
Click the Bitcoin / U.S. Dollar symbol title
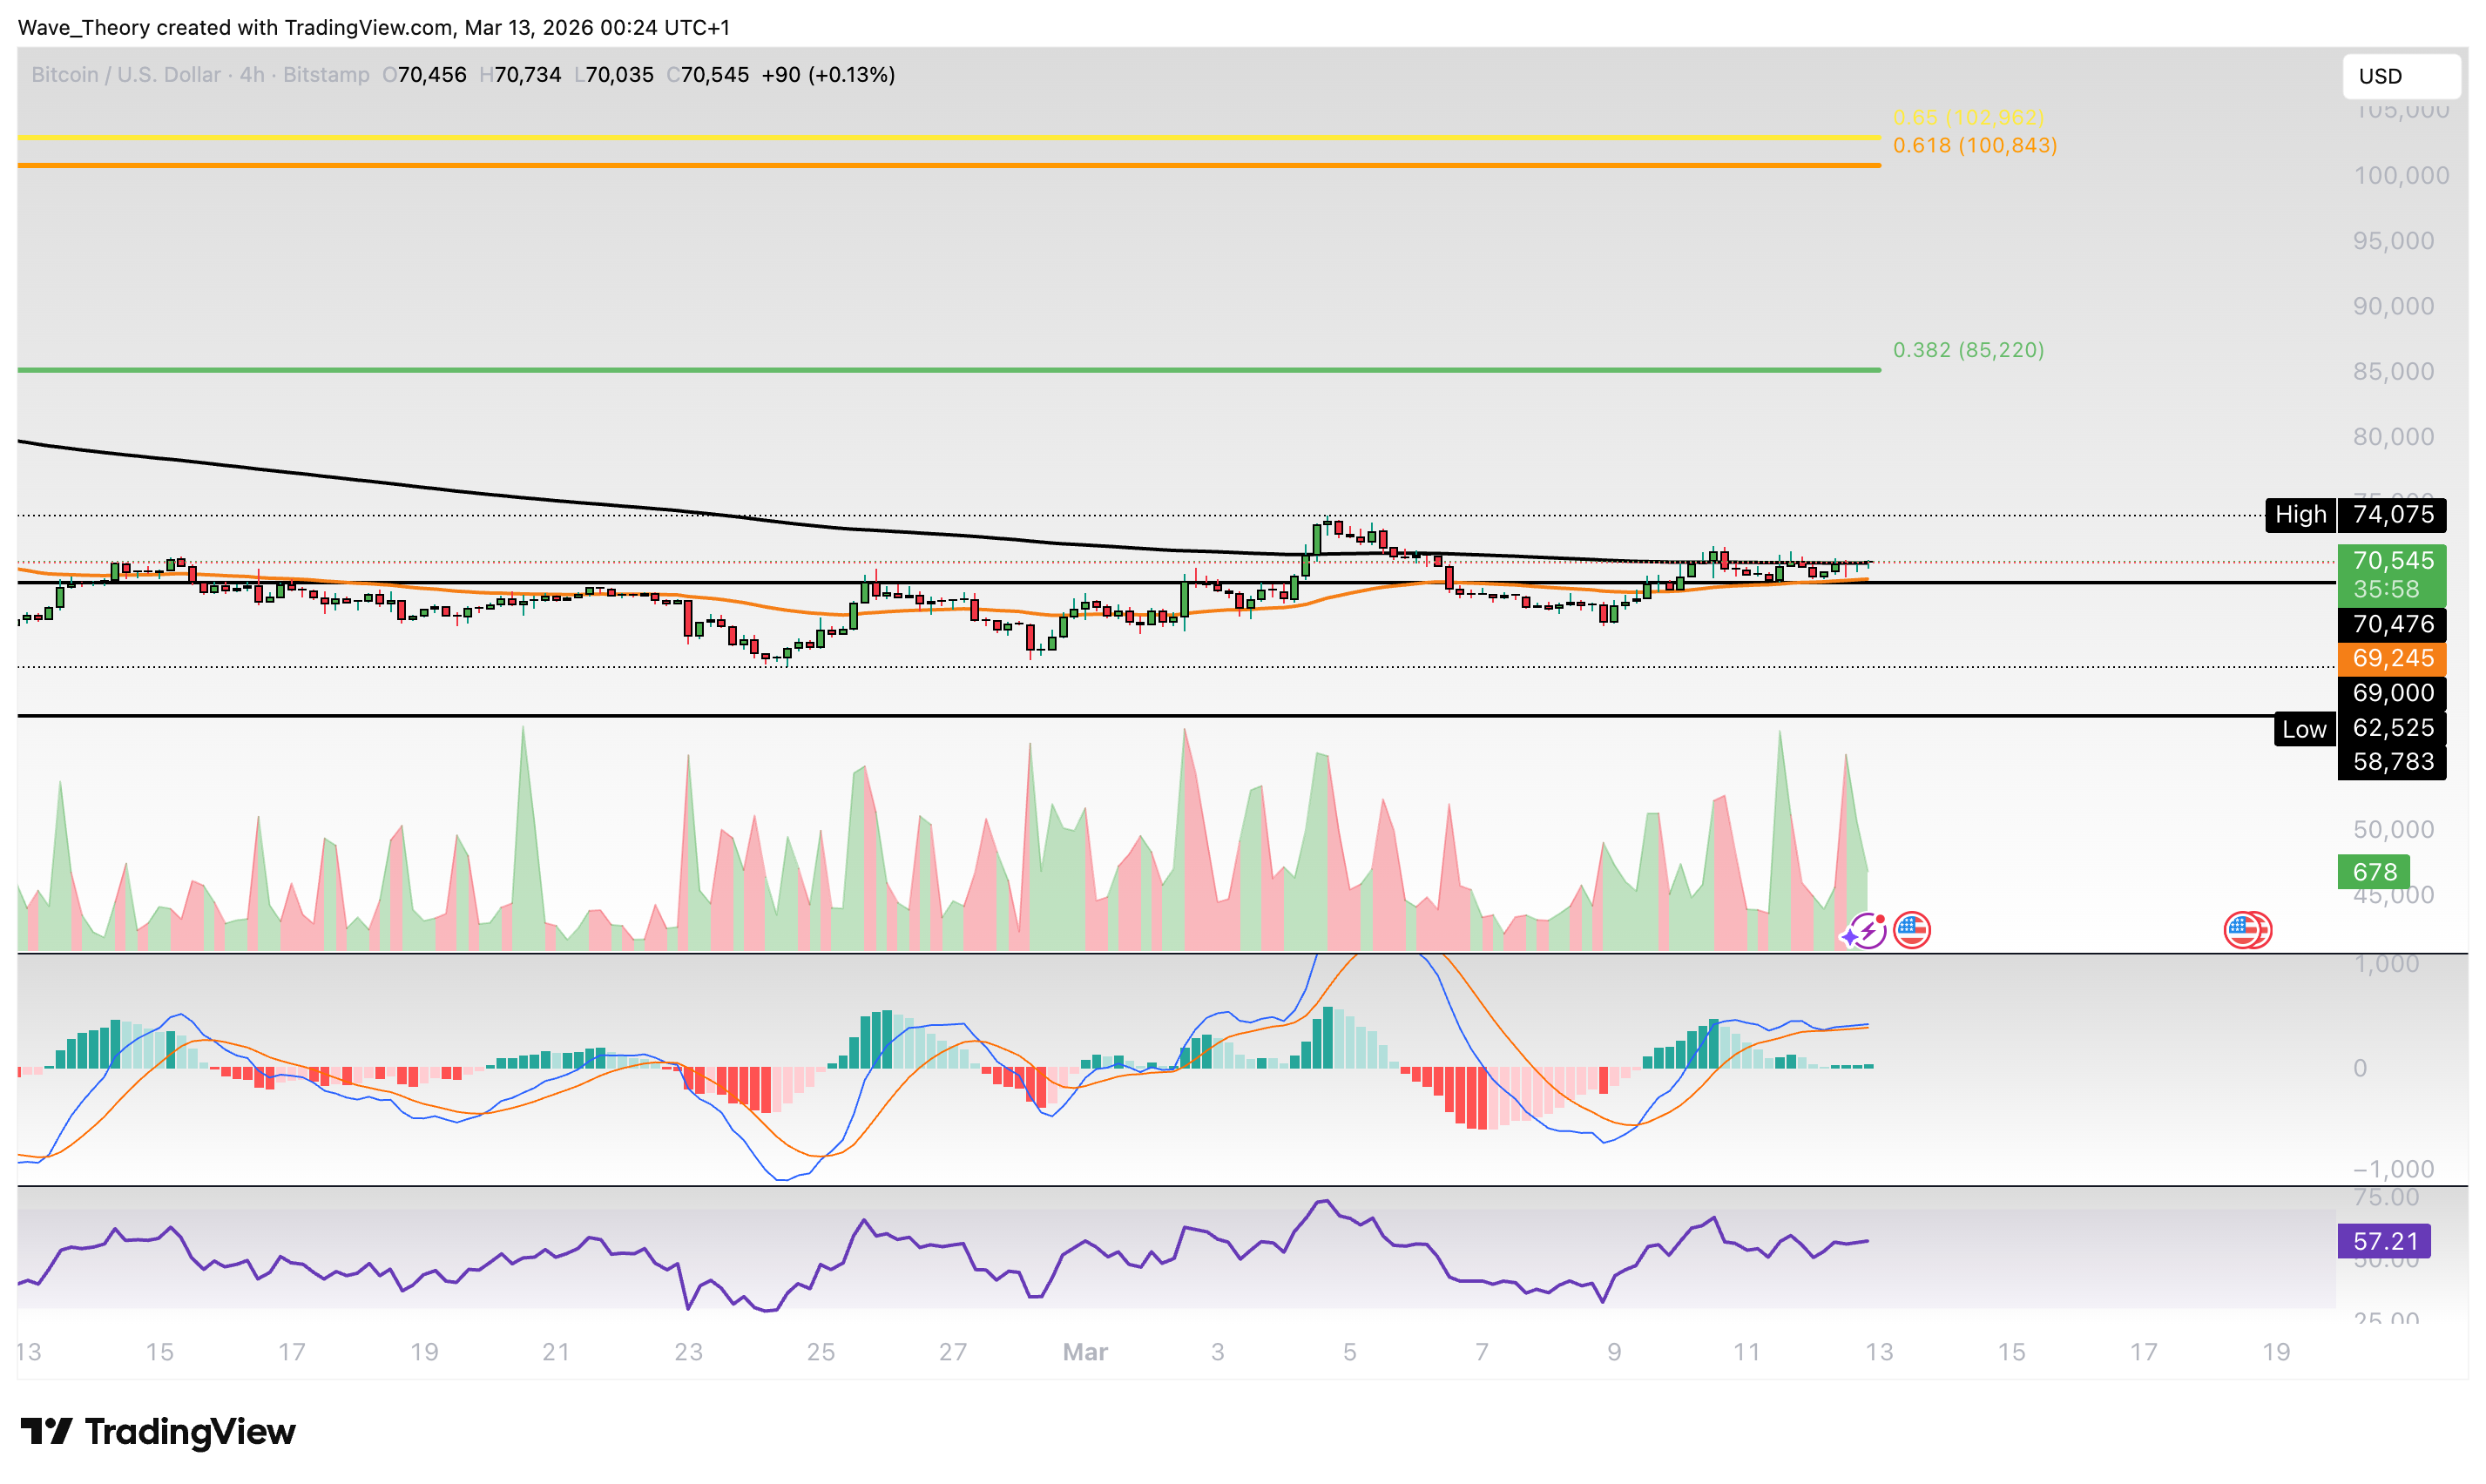tap(126, 75)
